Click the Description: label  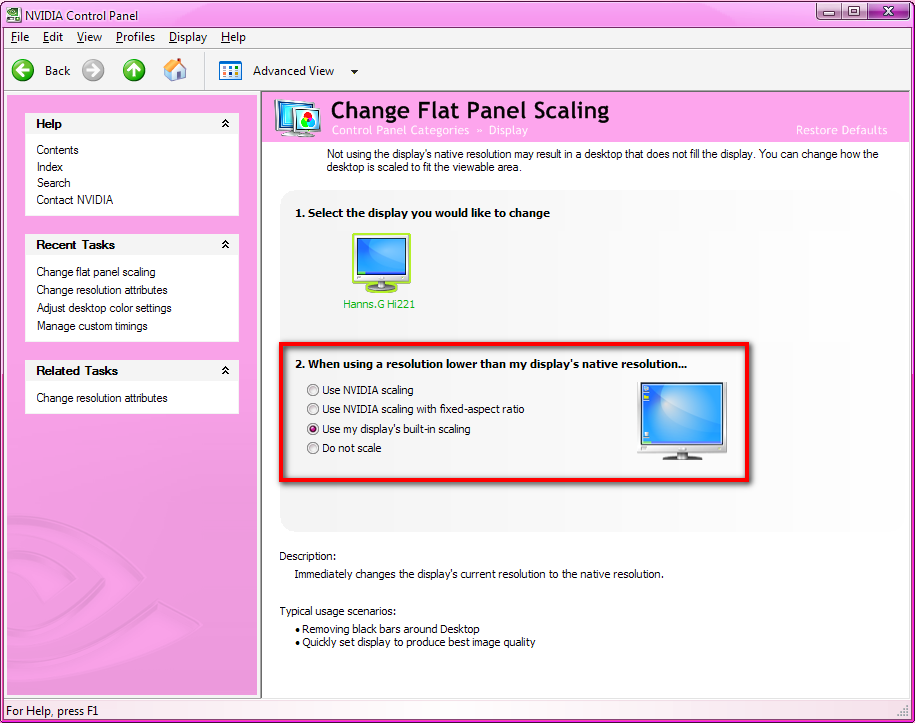pyautogui.click(x=308, y=556)
